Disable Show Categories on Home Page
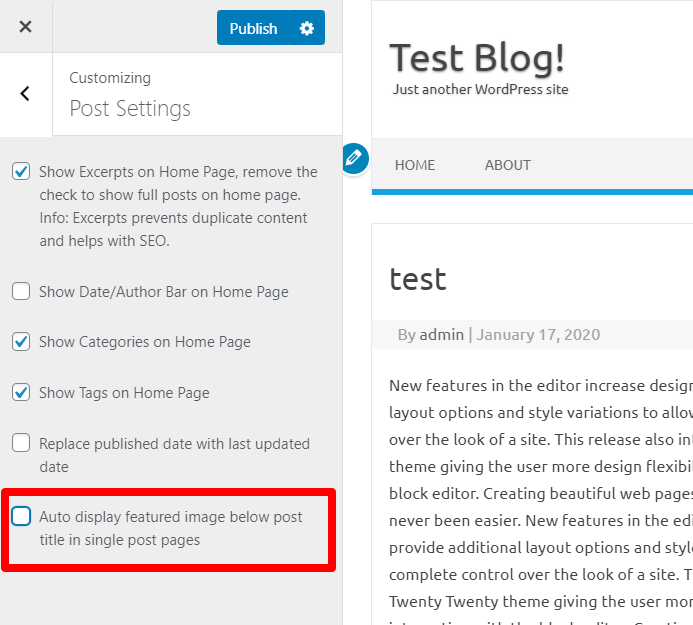This screenshot has width=693, height=625. 21,342
